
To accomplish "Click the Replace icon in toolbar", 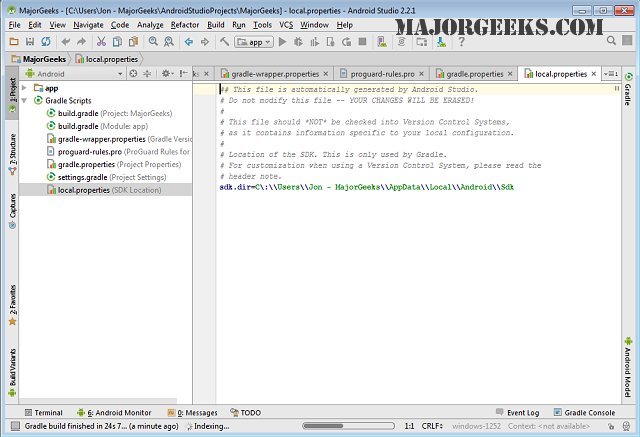I will 169,42.
